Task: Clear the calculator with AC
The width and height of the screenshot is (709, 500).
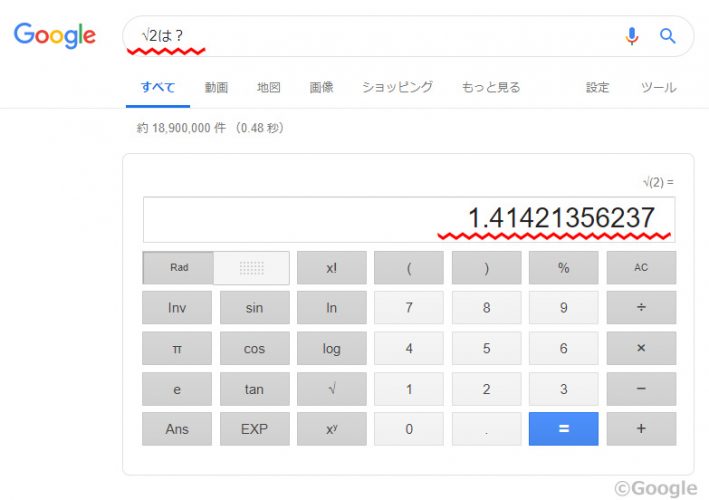Action: tap(641, 268)
